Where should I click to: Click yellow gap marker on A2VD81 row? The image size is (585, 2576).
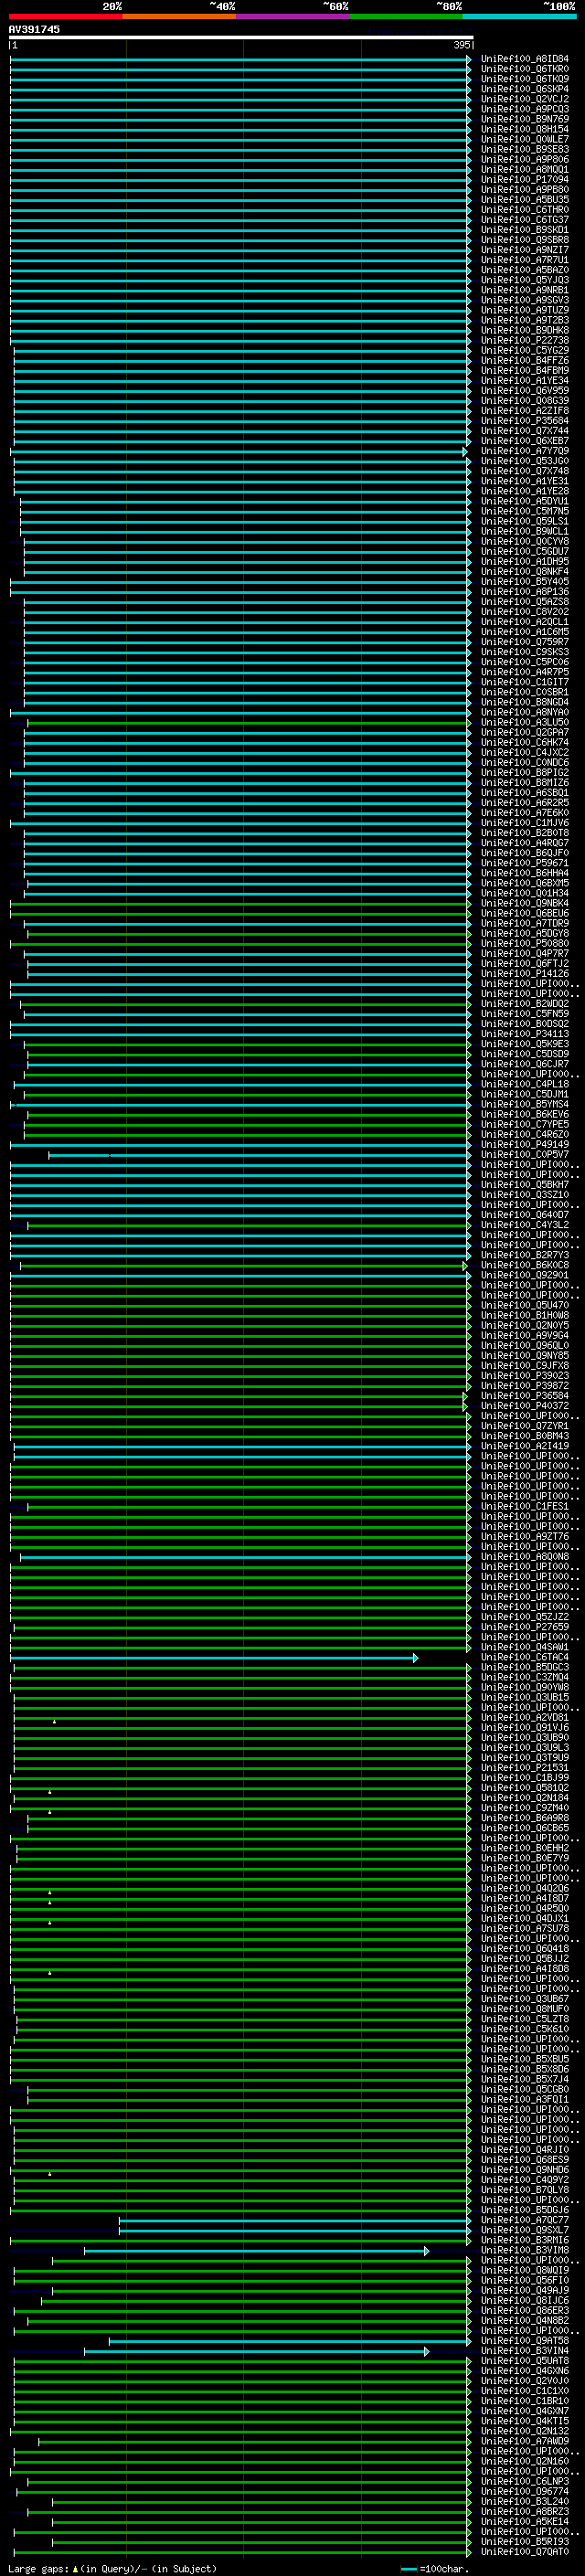(x=54, y=1721)
